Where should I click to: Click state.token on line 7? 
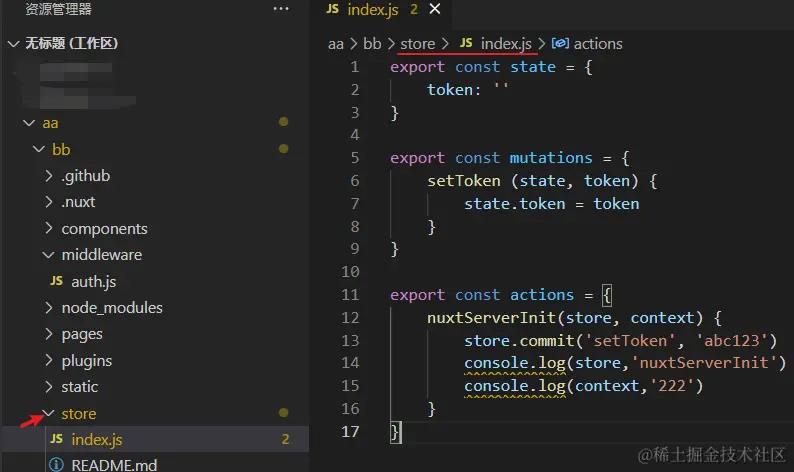tap(514, 204)
